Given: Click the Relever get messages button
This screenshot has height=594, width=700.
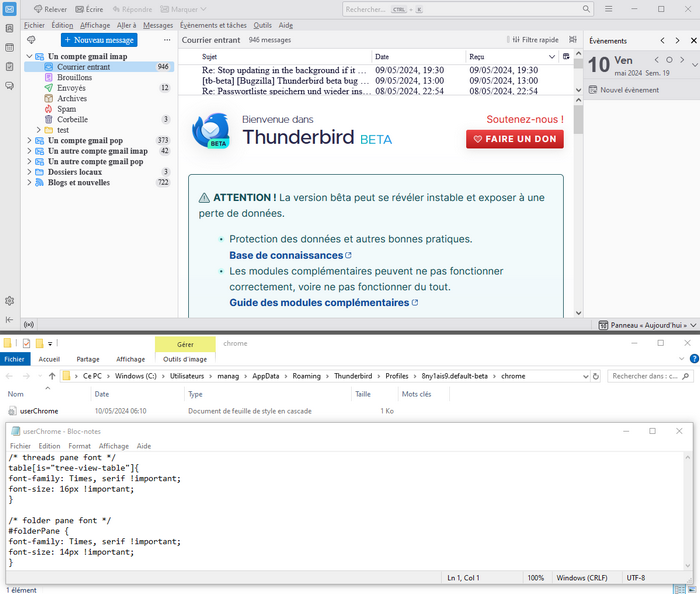Looking at the screenshot, I should point(49,9).
